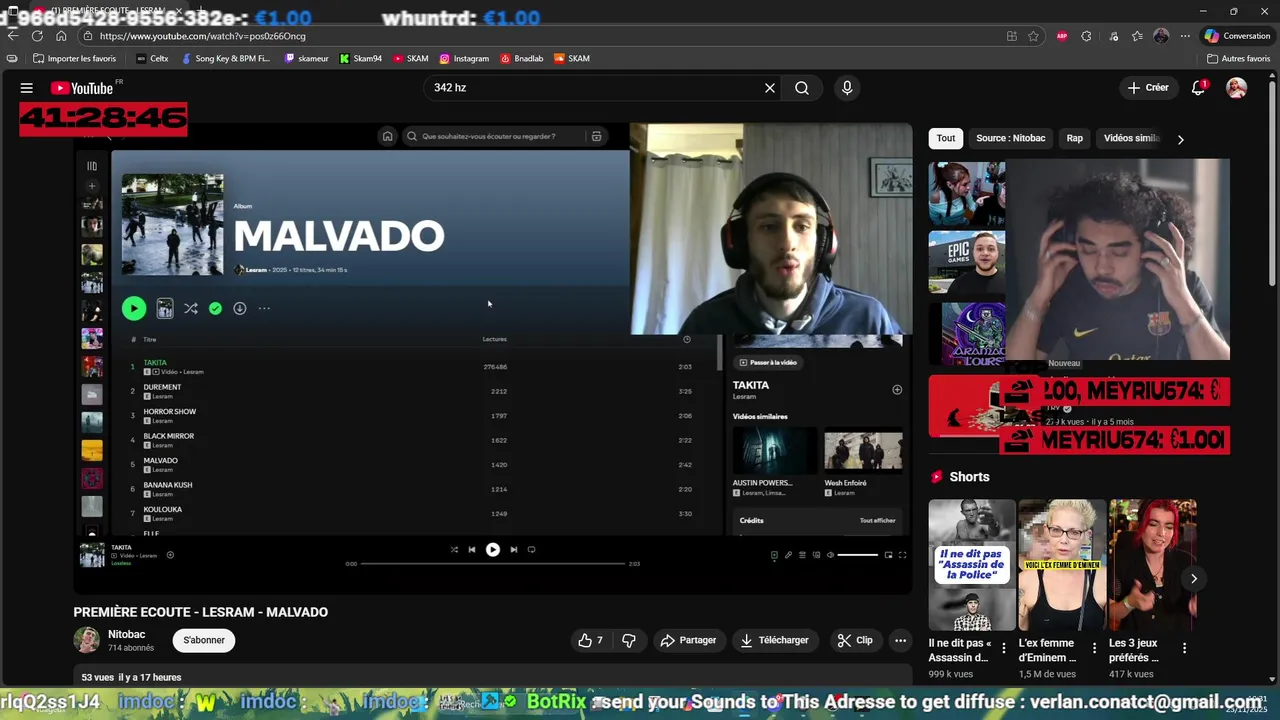Screen dimensions: 1280x720
Task: Start voice search with the microphone icon
Action: (x=847, y=88)
